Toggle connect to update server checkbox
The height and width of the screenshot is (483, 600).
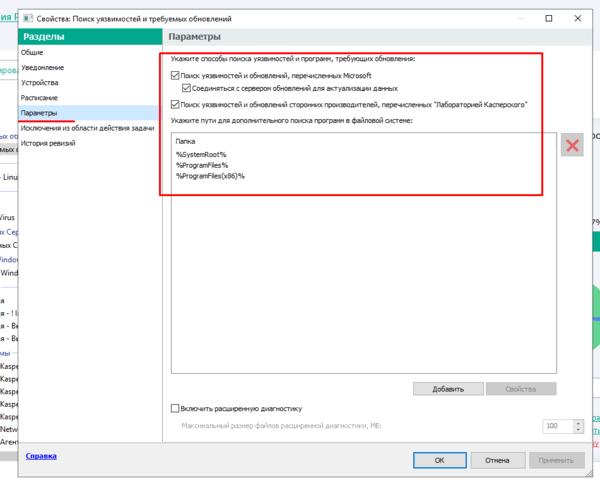coord(186,88)
